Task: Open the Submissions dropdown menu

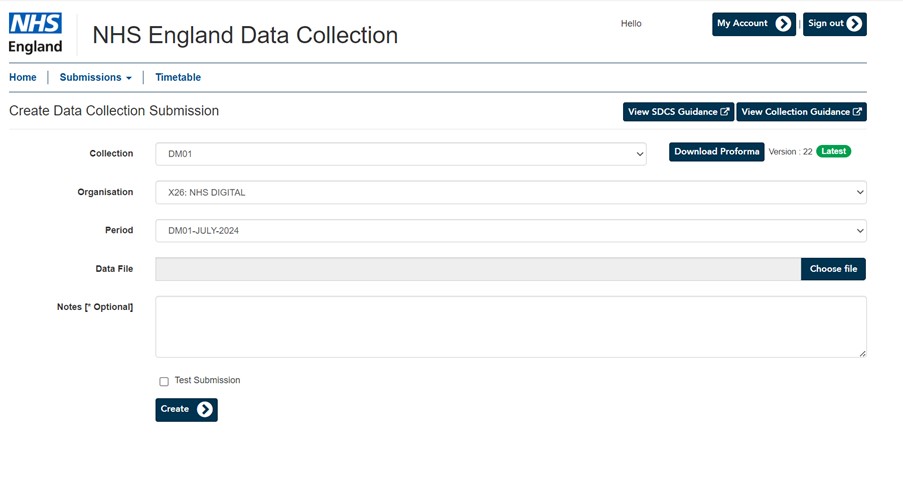Action: (96, 77)
